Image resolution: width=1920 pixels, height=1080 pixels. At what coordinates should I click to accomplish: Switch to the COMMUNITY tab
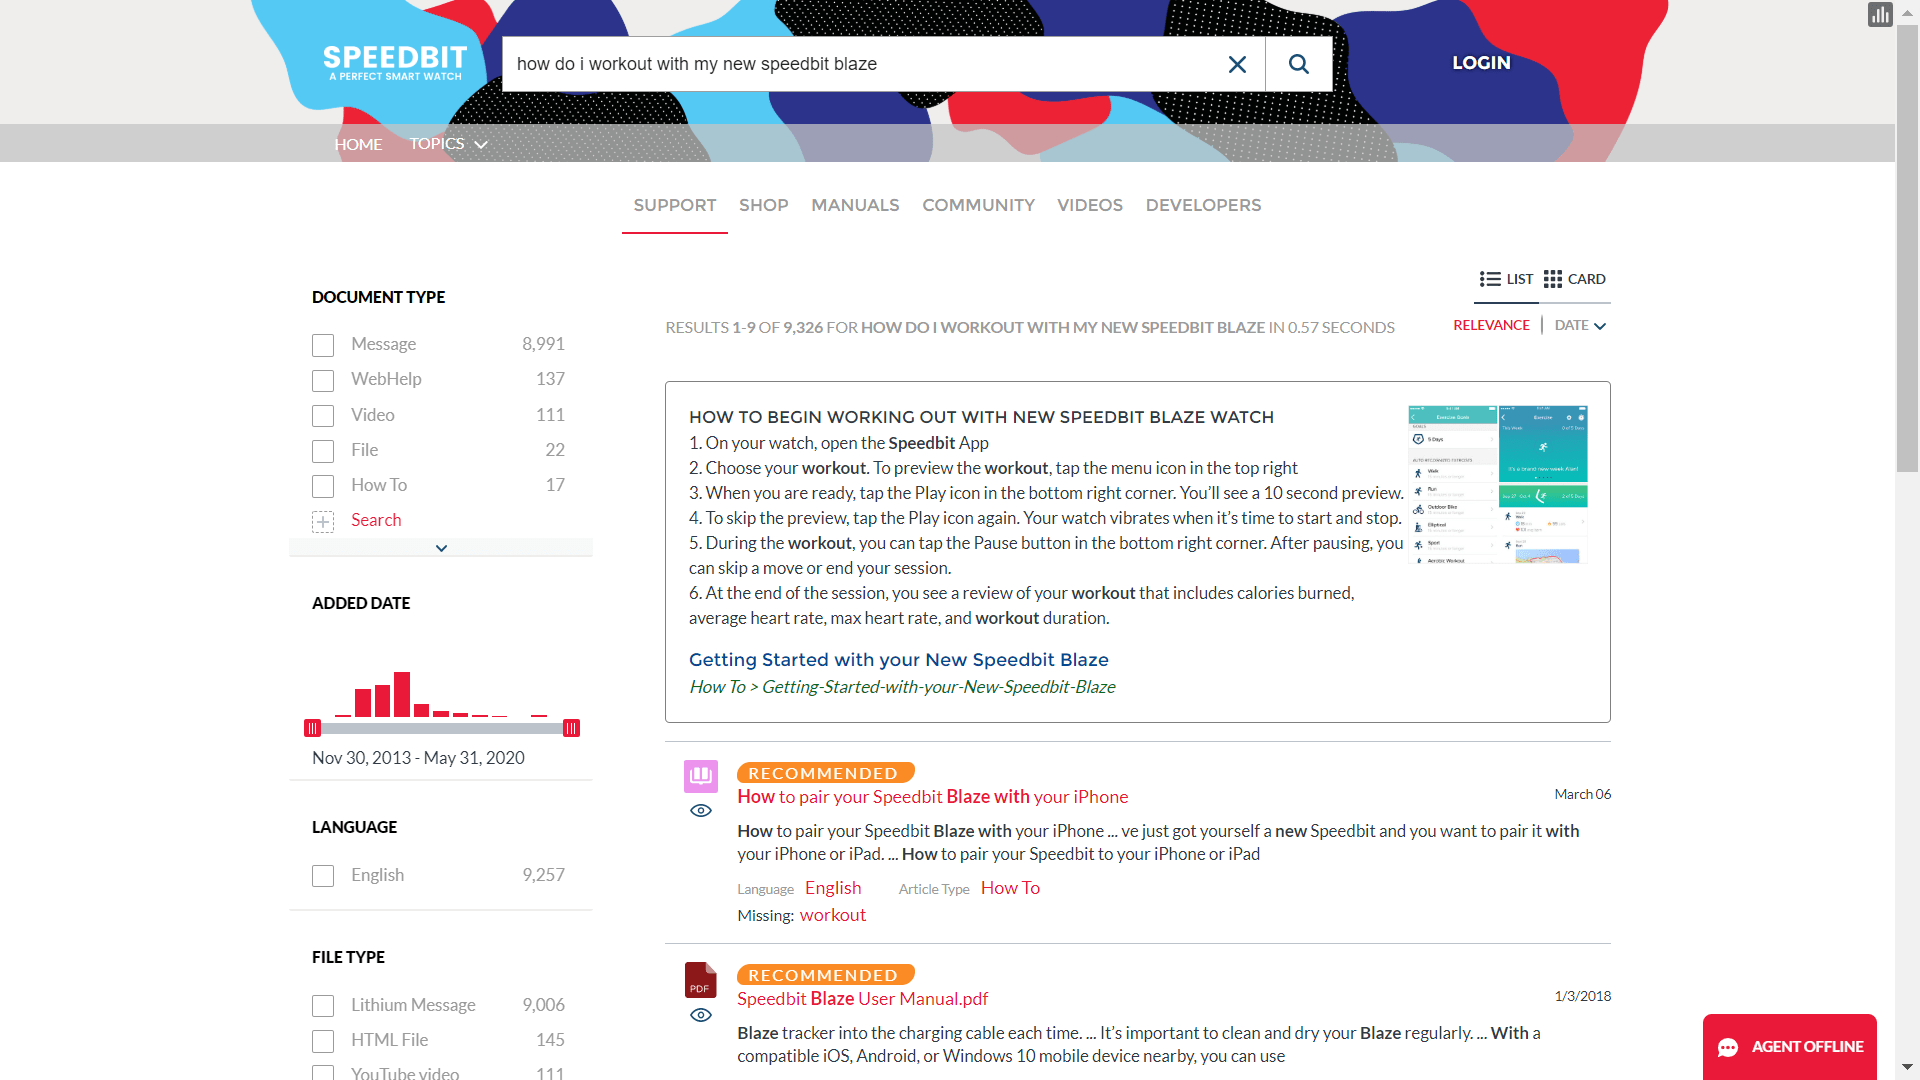978,205
